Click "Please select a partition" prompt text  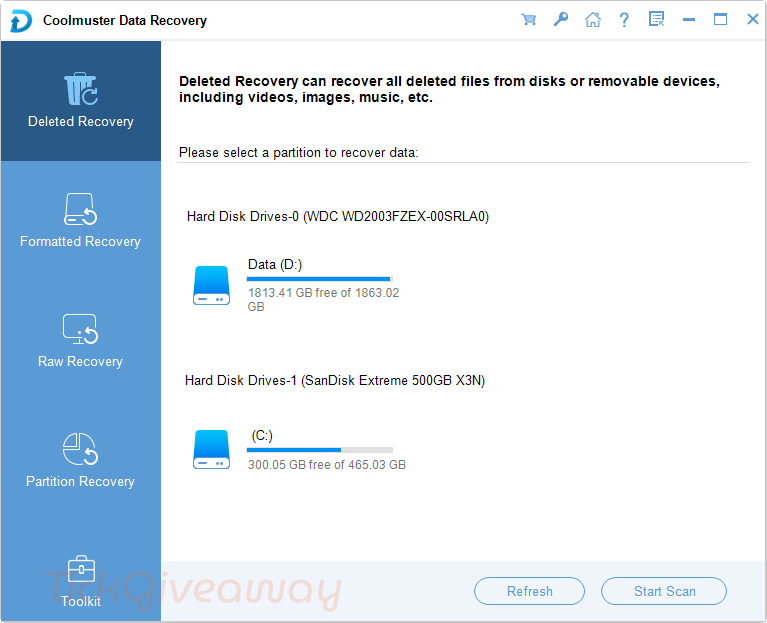(x=298, y=153)
